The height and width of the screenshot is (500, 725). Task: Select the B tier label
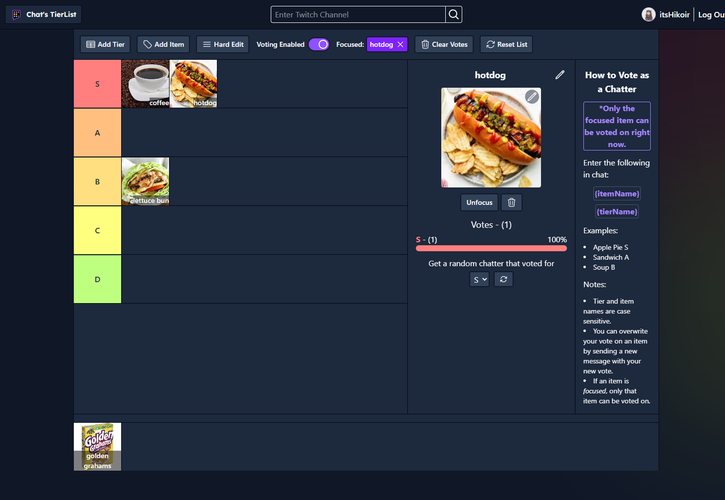click(x=98, y=182)
